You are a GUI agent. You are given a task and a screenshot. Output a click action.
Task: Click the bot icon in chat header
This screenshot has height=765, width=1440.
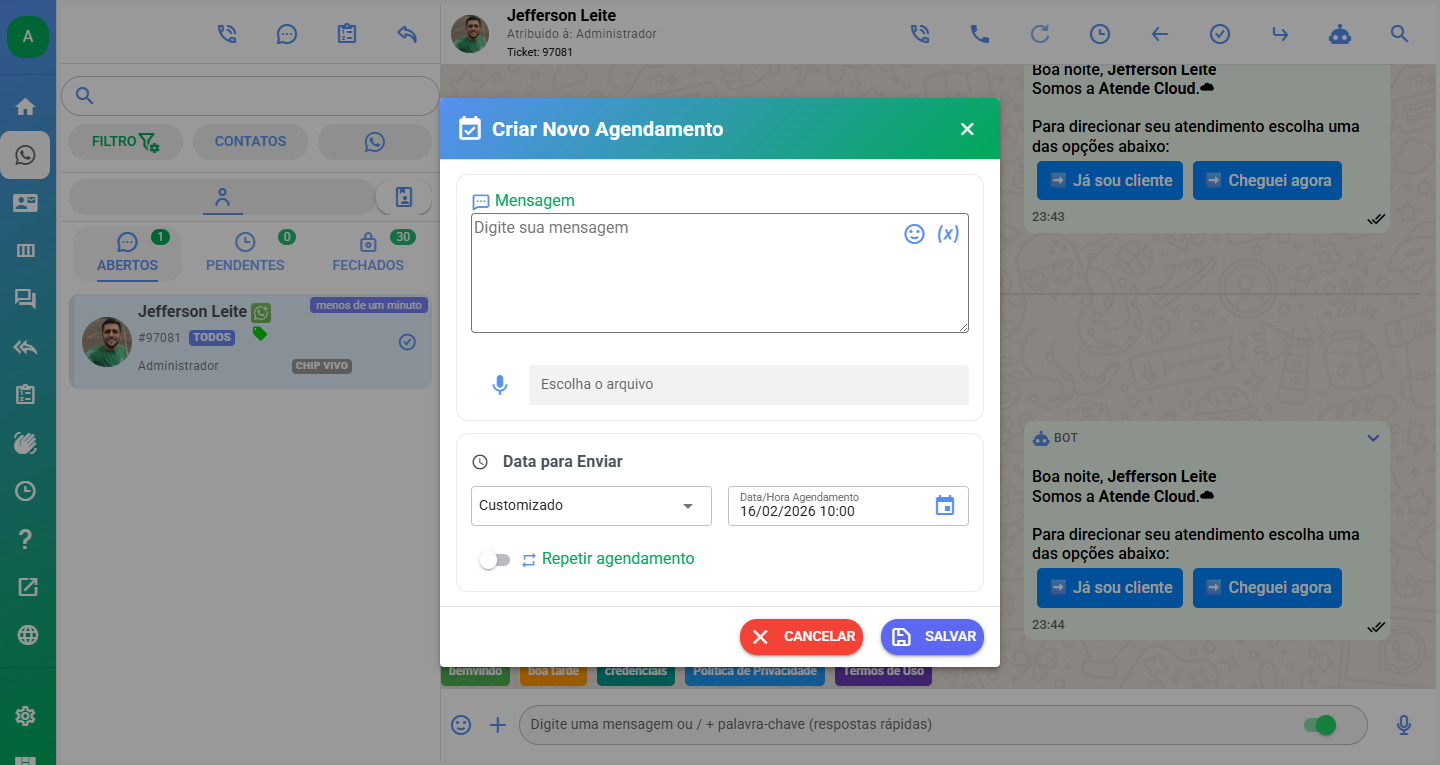1339,34
